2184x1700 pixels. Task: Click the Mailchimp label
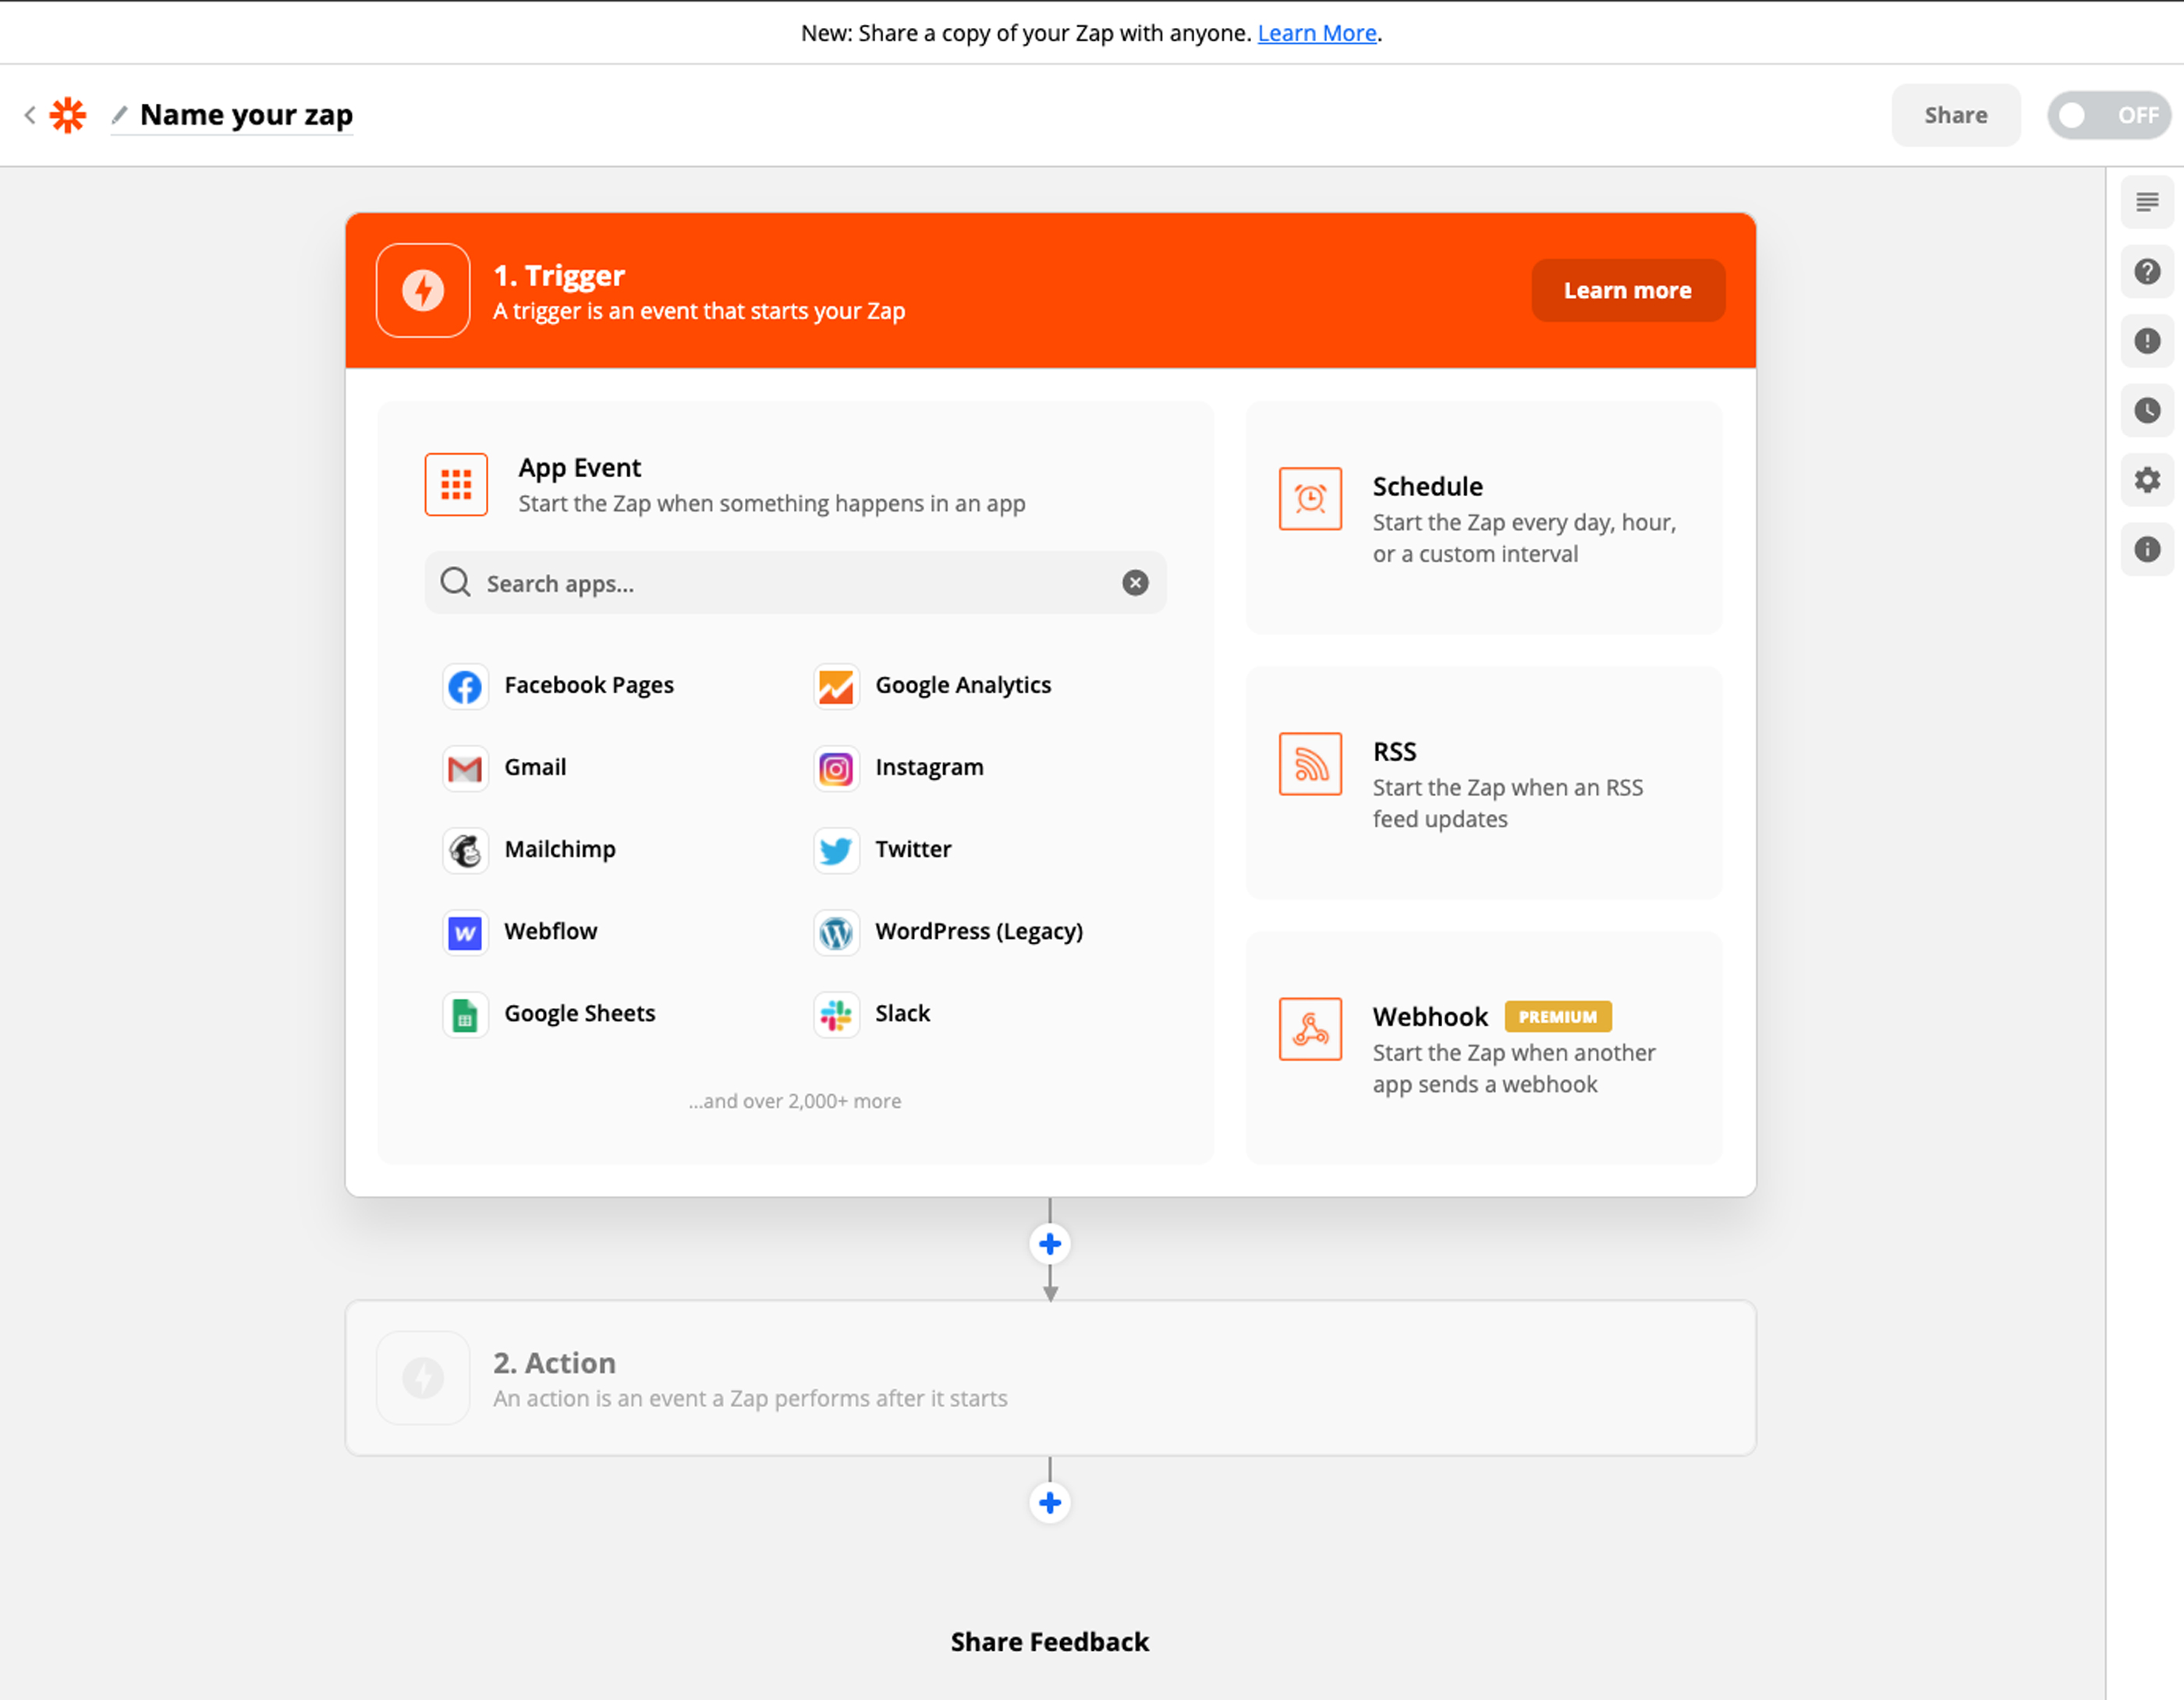click(x=560, y=849)
